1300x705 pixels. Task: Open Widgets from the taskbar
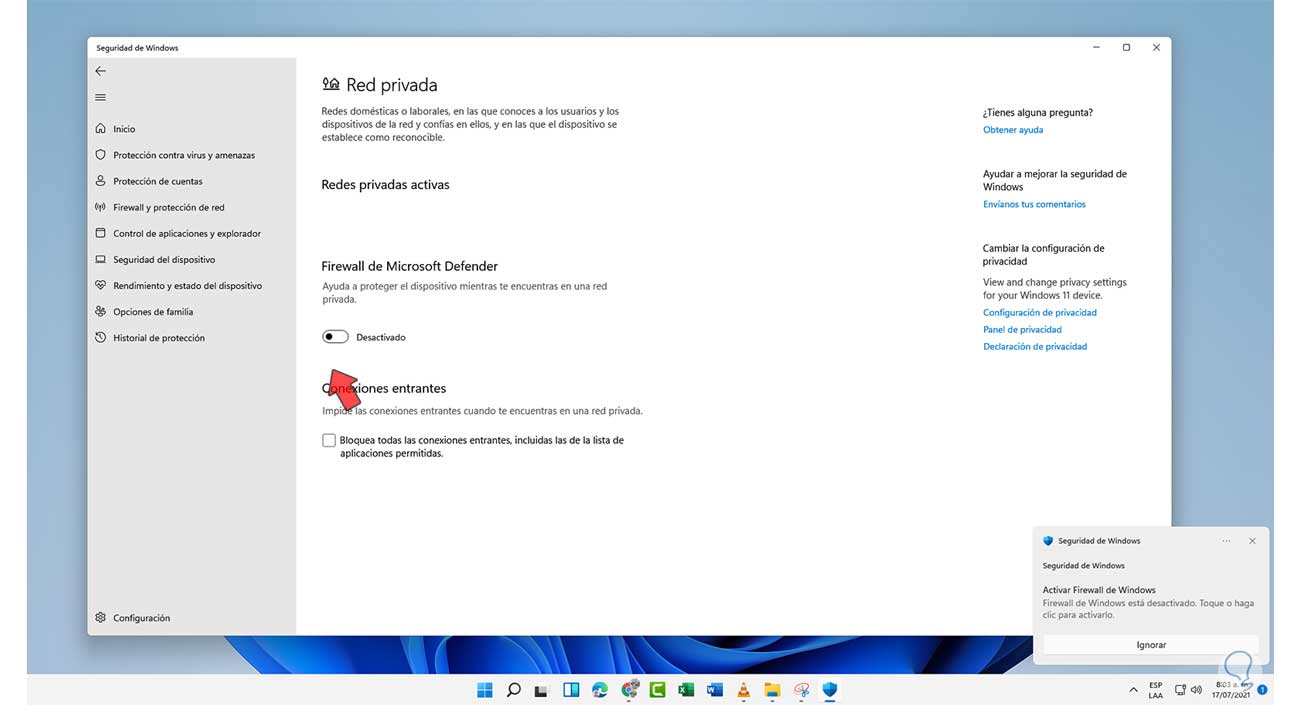click(x=571, y=690)
